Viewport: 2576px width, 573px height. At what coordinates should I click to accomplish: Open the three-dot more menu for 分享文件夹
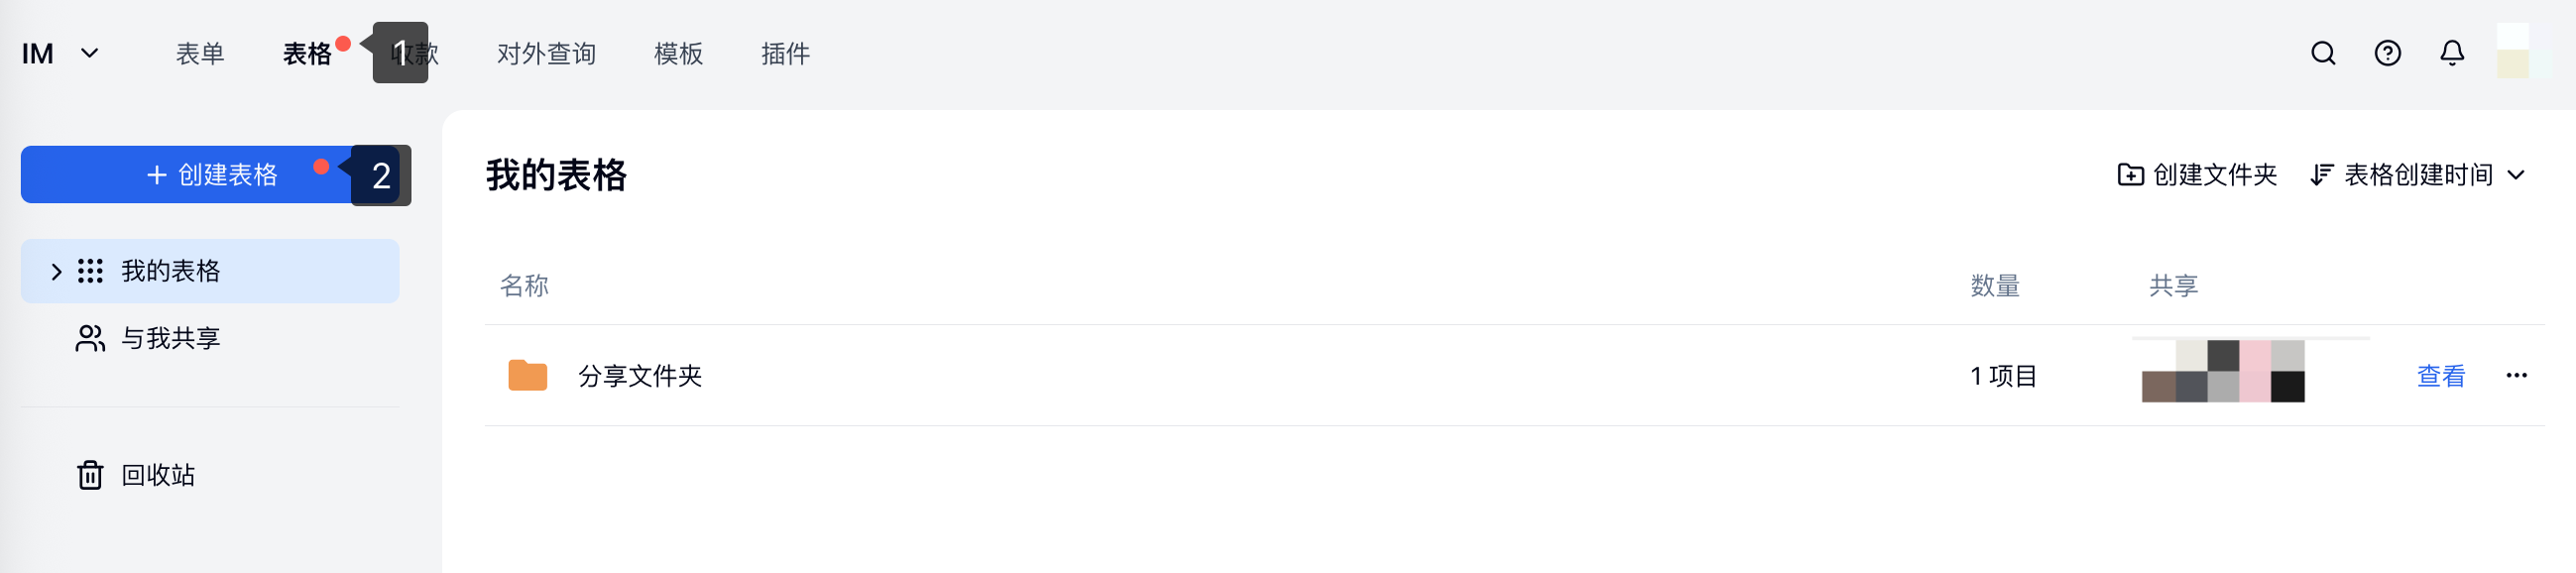pyautogui.click(x=2516, y=375)
